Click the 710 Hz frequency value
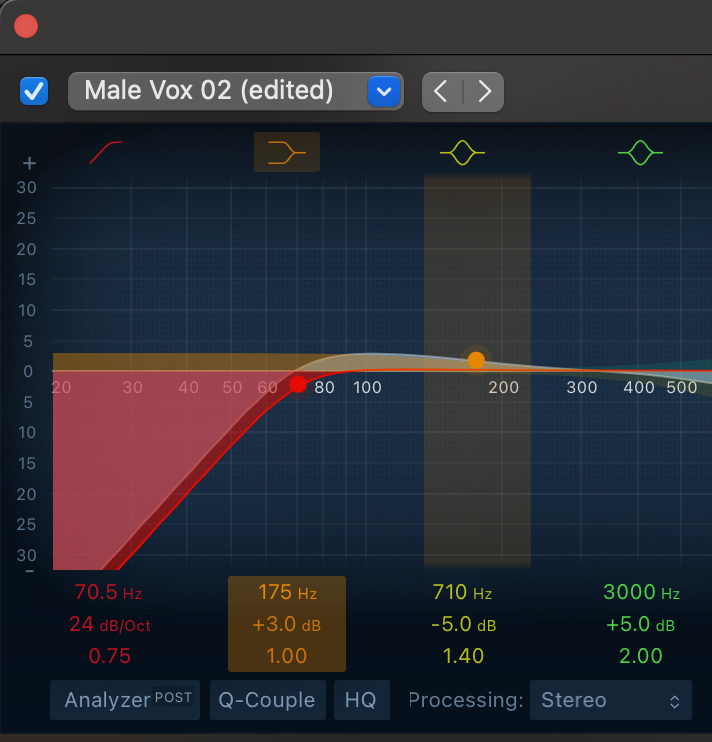The image size is (712, 742). tap(462, 593)
